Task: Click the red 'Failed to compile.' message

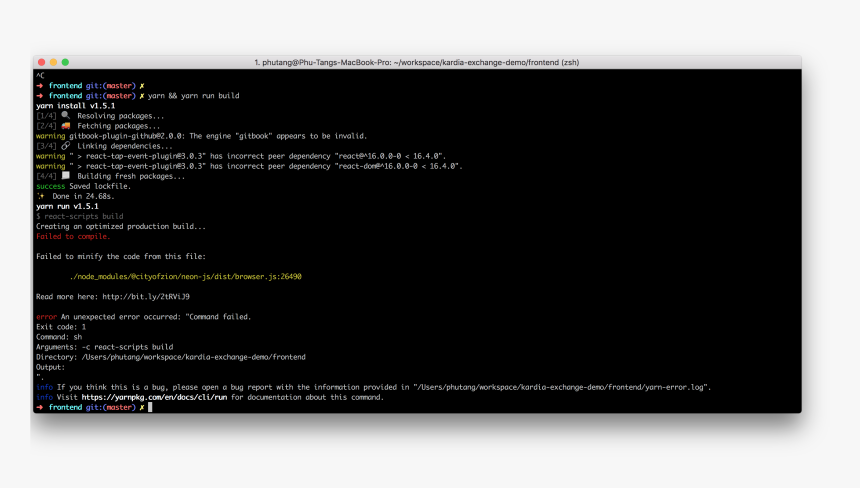Action: tap(73, 236)
